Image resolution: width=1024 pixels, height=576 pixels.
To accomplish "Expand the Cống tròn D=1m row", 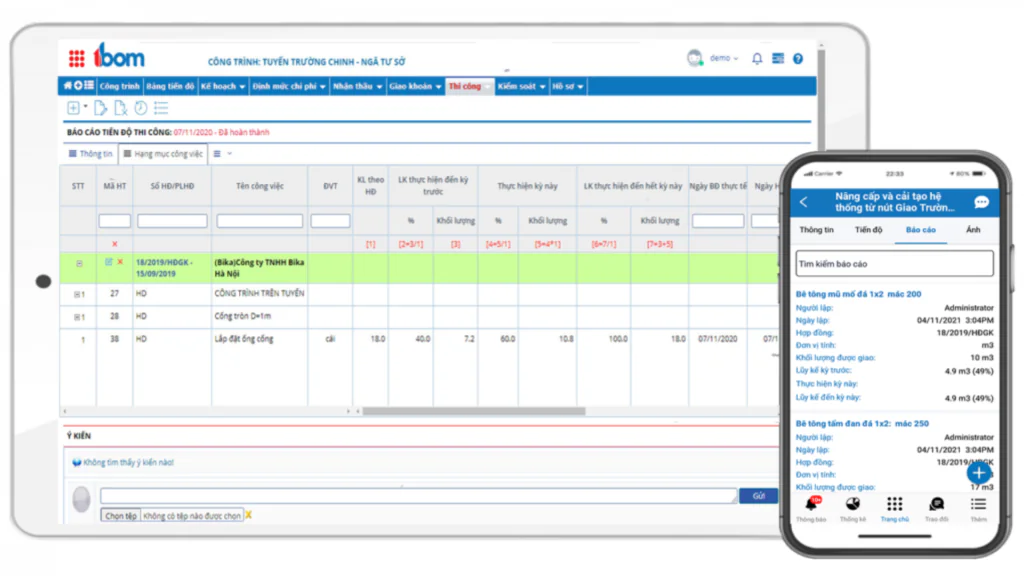I will [76, 317].
